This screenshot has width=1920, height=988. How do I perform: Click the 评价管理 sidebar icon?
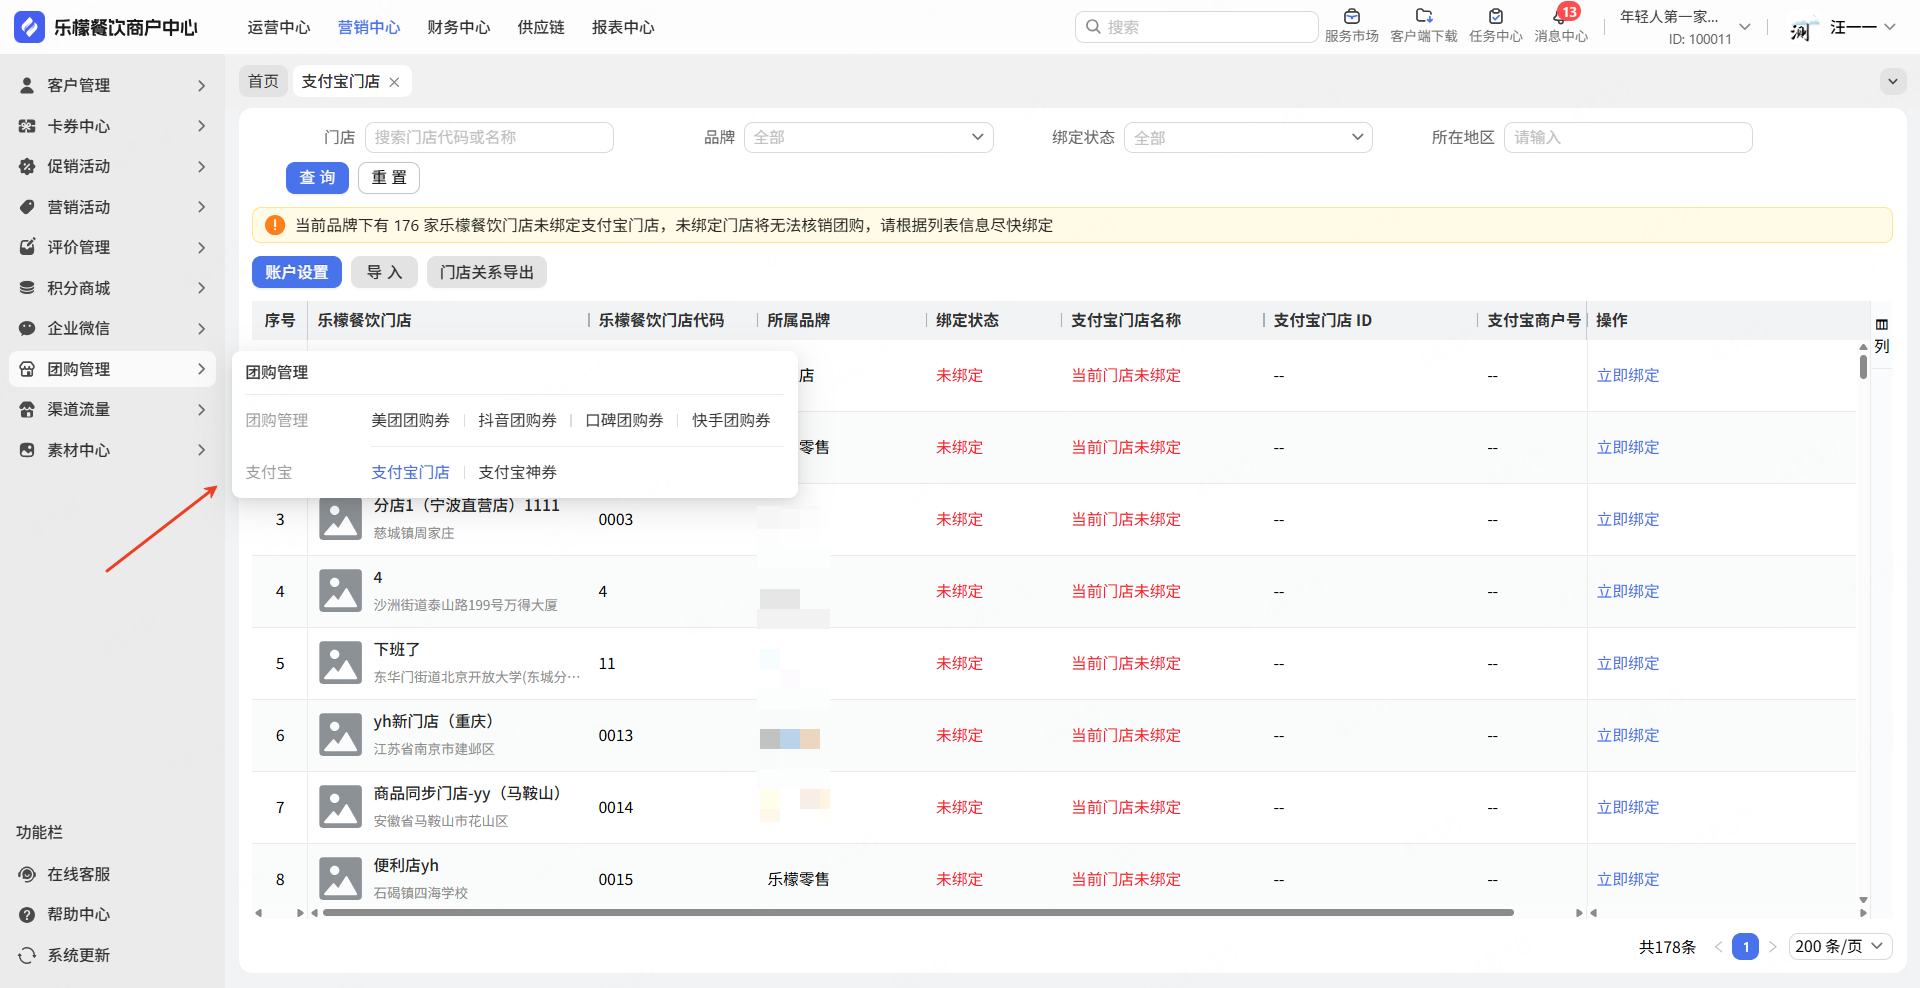point(27,247)
